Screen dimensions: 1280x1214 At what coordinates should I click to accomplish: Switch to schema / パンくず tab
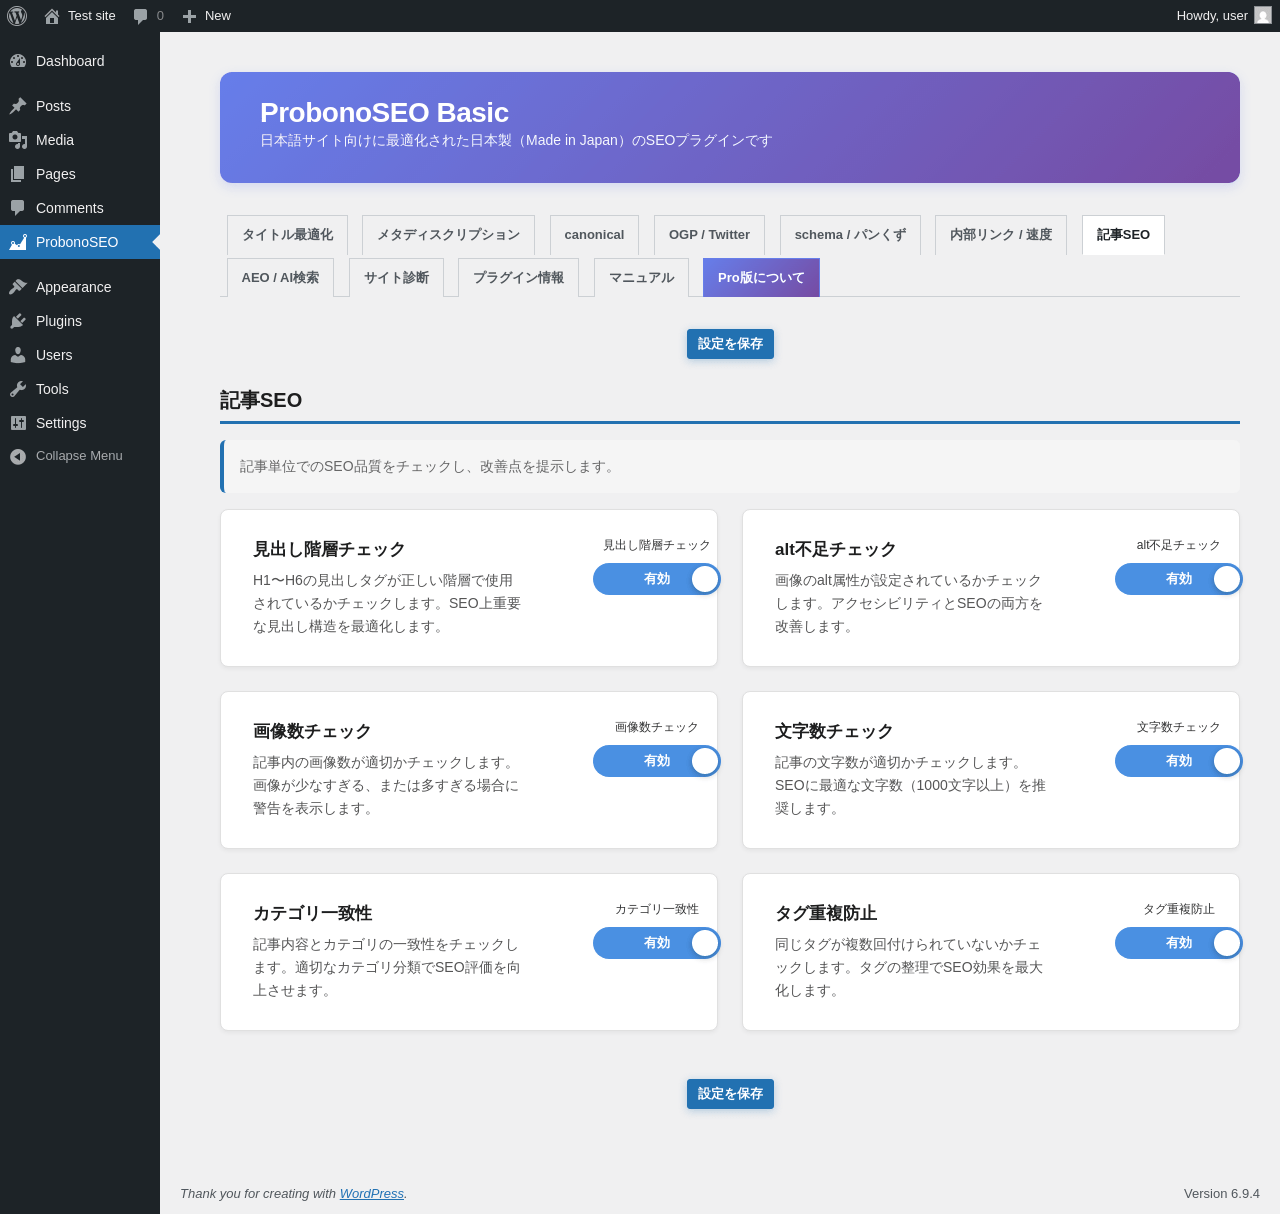850,235
